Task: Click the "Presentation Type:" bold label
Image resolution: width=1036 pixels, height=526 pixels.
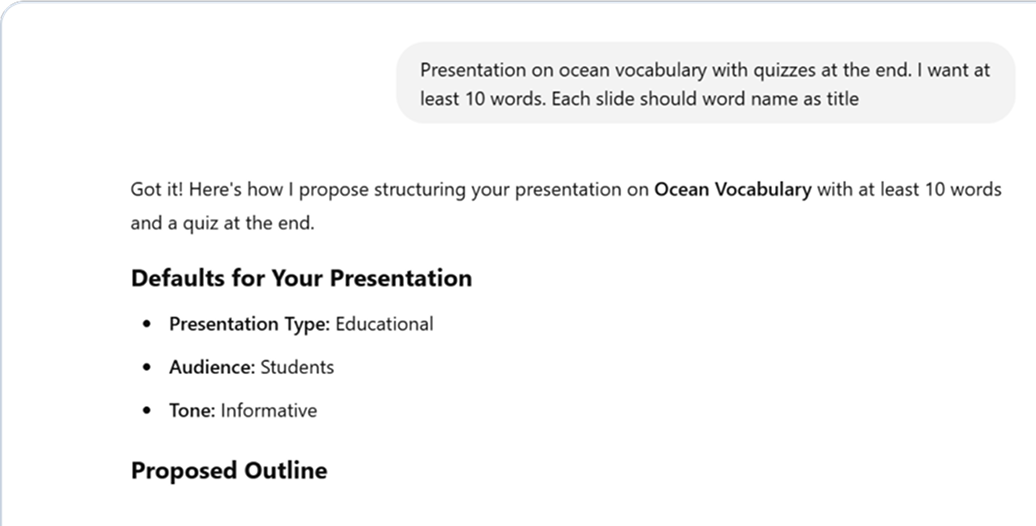Action: point(249,324)
